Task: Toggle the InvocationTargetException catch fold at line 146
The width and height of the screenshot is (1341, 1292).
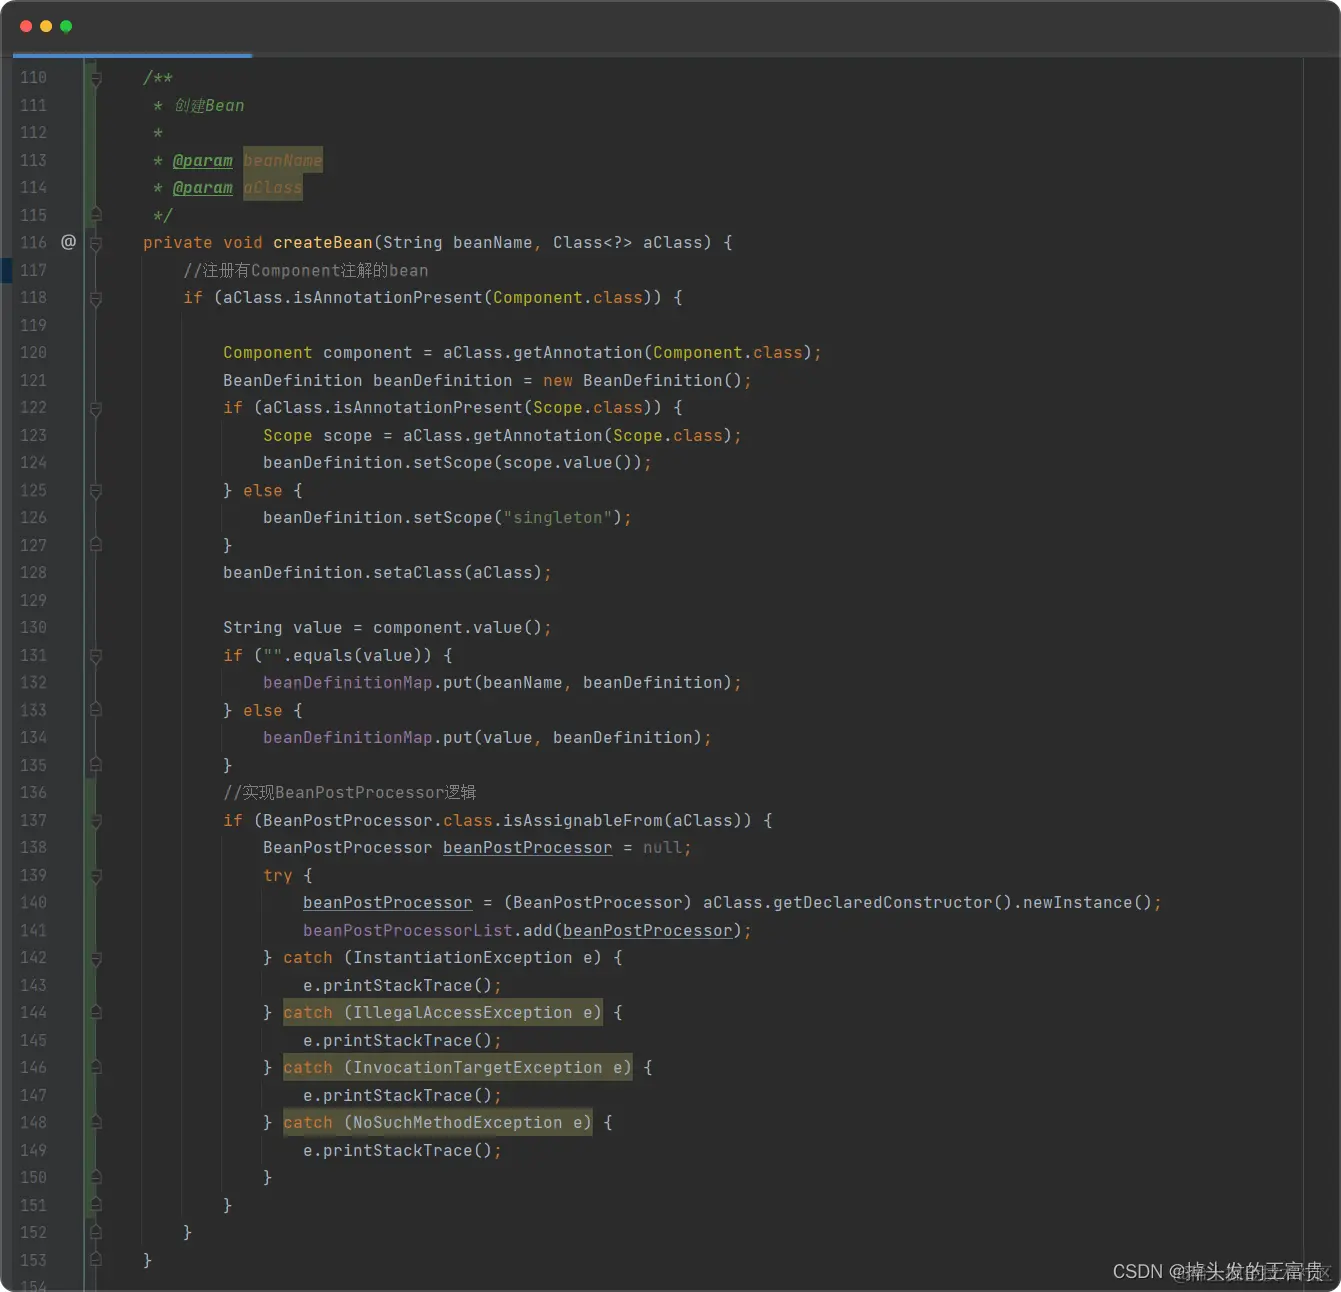Action: click(96, 1068)
